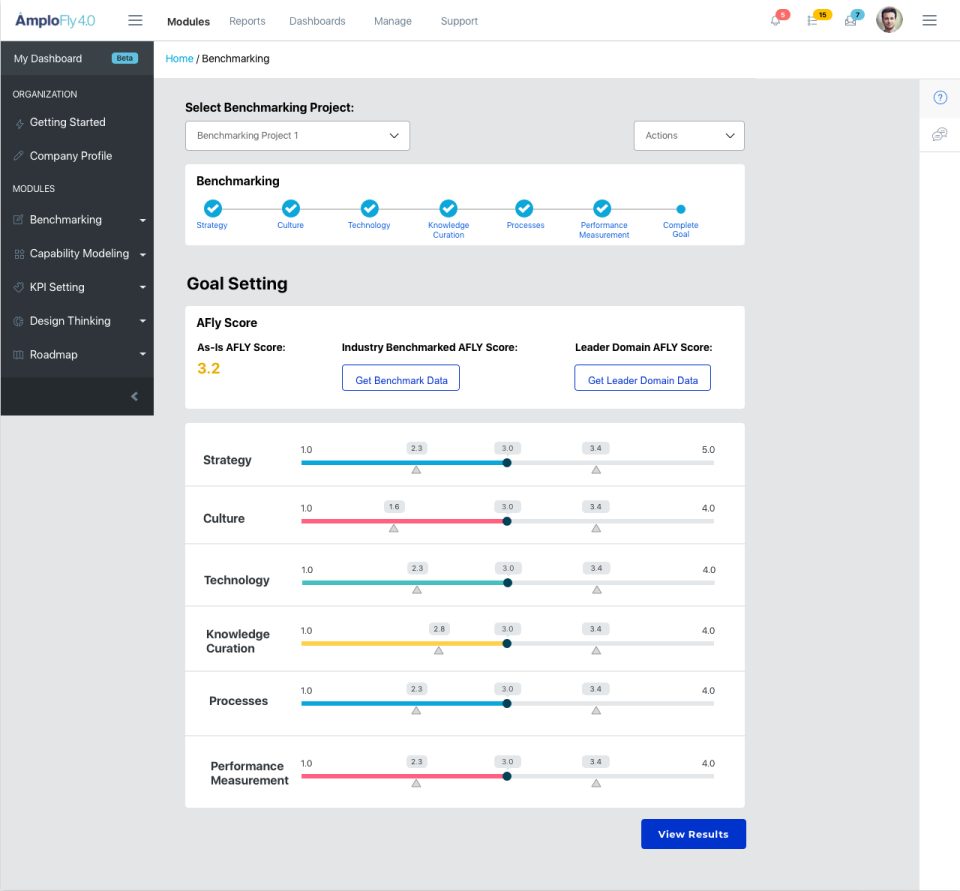Select the Capability Modeling grid icon
Image resolution: width=960 pixels, height=891 pixels.
click(x=17, y=253)
